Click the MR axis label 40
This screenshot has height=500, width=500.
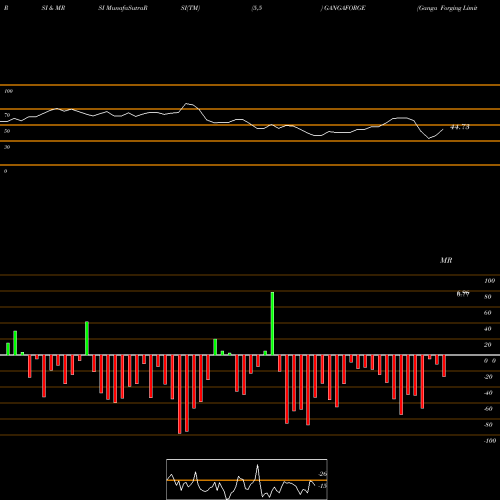488,329
